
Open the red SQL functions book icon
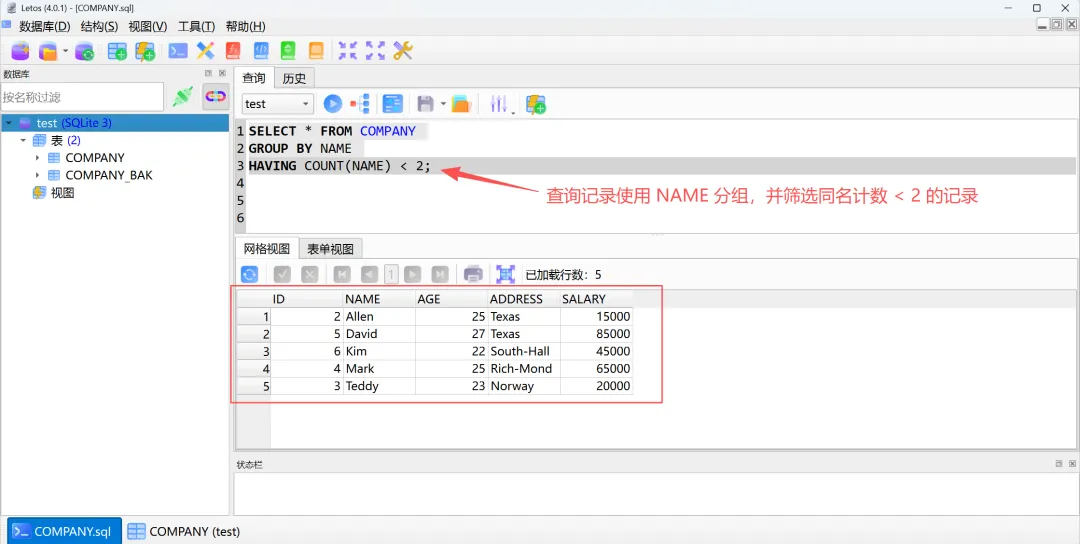click(x=233, y=50)
